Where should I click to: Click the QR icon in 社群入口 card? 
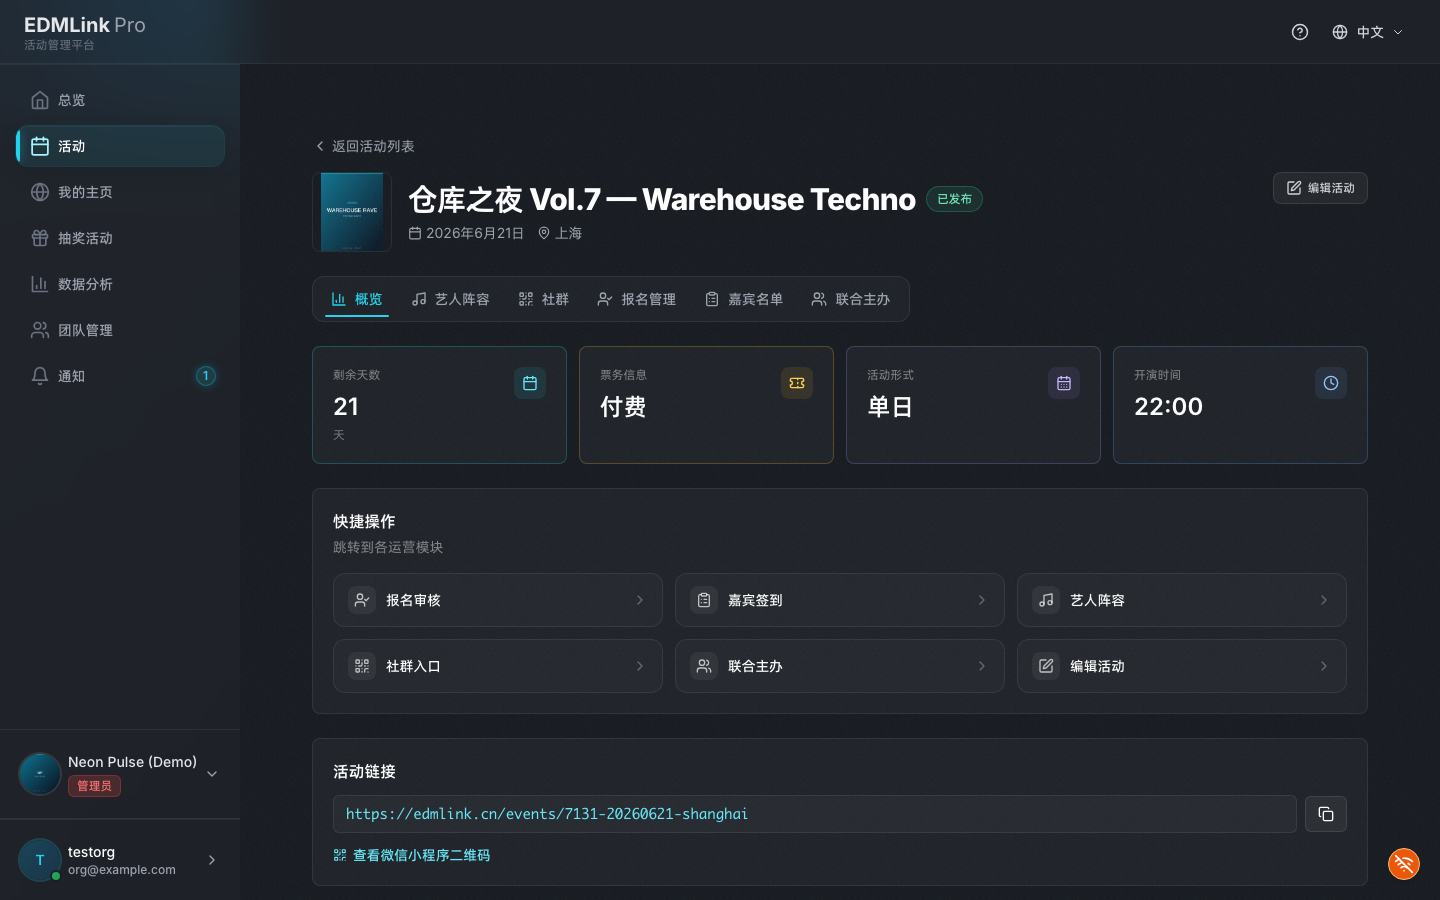[362, 666]
